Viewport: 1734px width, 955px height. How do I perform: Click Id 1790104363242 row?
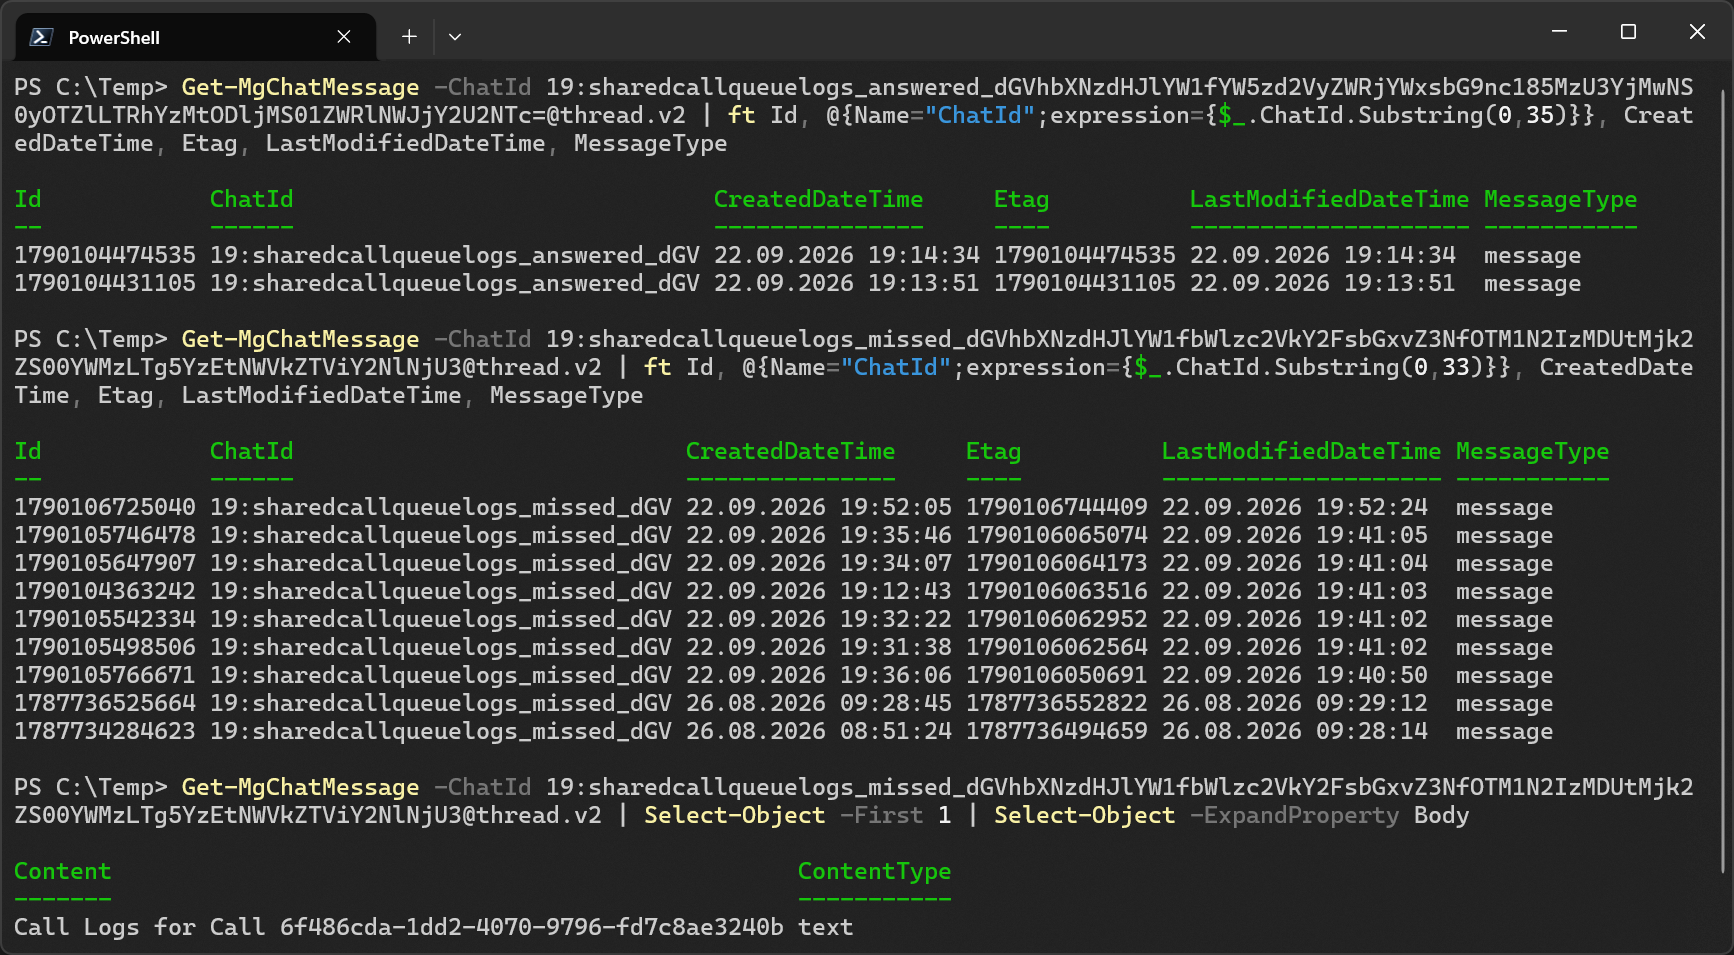[105, 591]
